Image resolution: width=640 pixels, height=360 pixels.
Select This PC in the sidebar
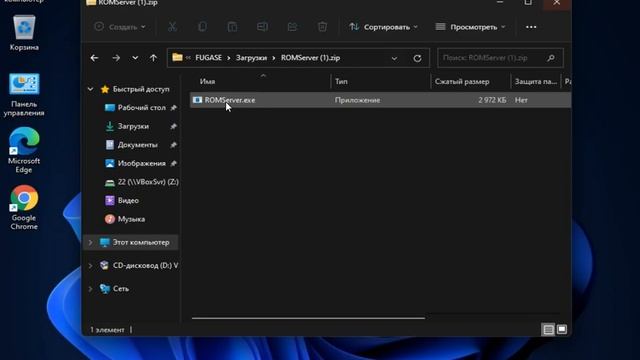[140, 242]
